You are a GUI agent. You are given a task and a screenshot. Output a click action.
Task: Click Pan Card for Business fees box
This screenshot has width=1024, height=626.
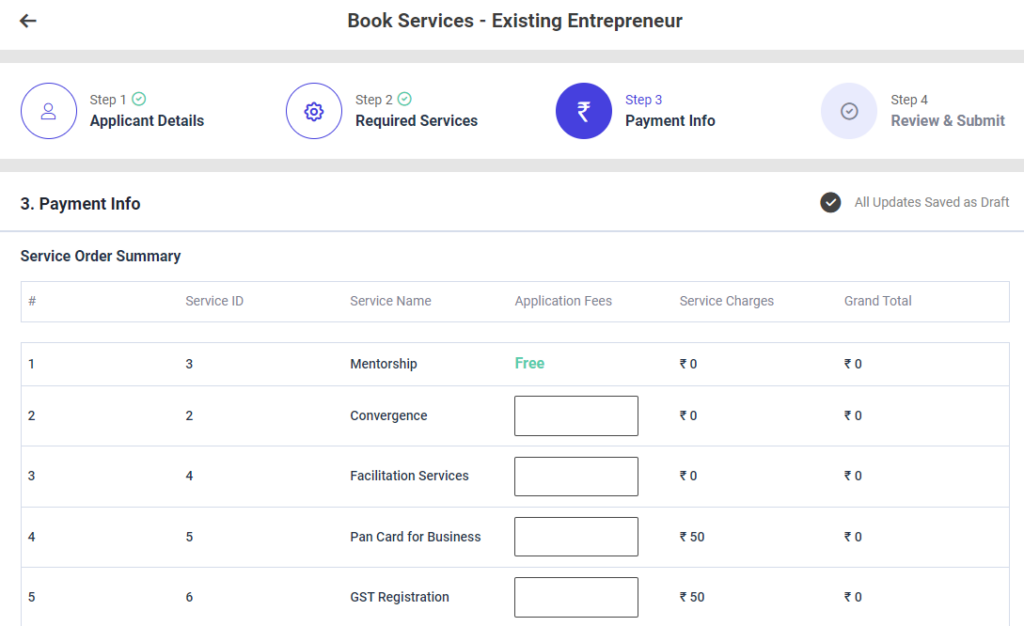(x=576, y=537)
